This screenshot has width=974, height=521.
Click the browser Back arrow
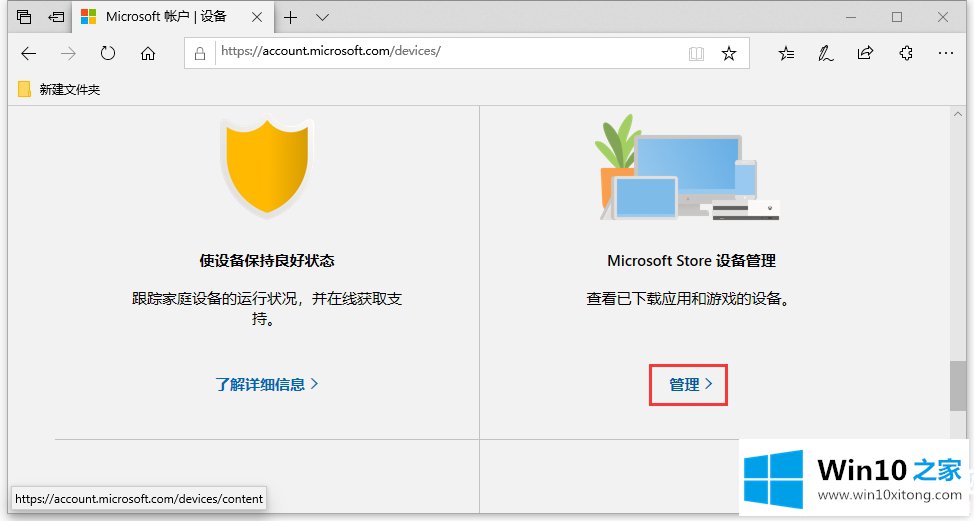[x=29, y=54]
